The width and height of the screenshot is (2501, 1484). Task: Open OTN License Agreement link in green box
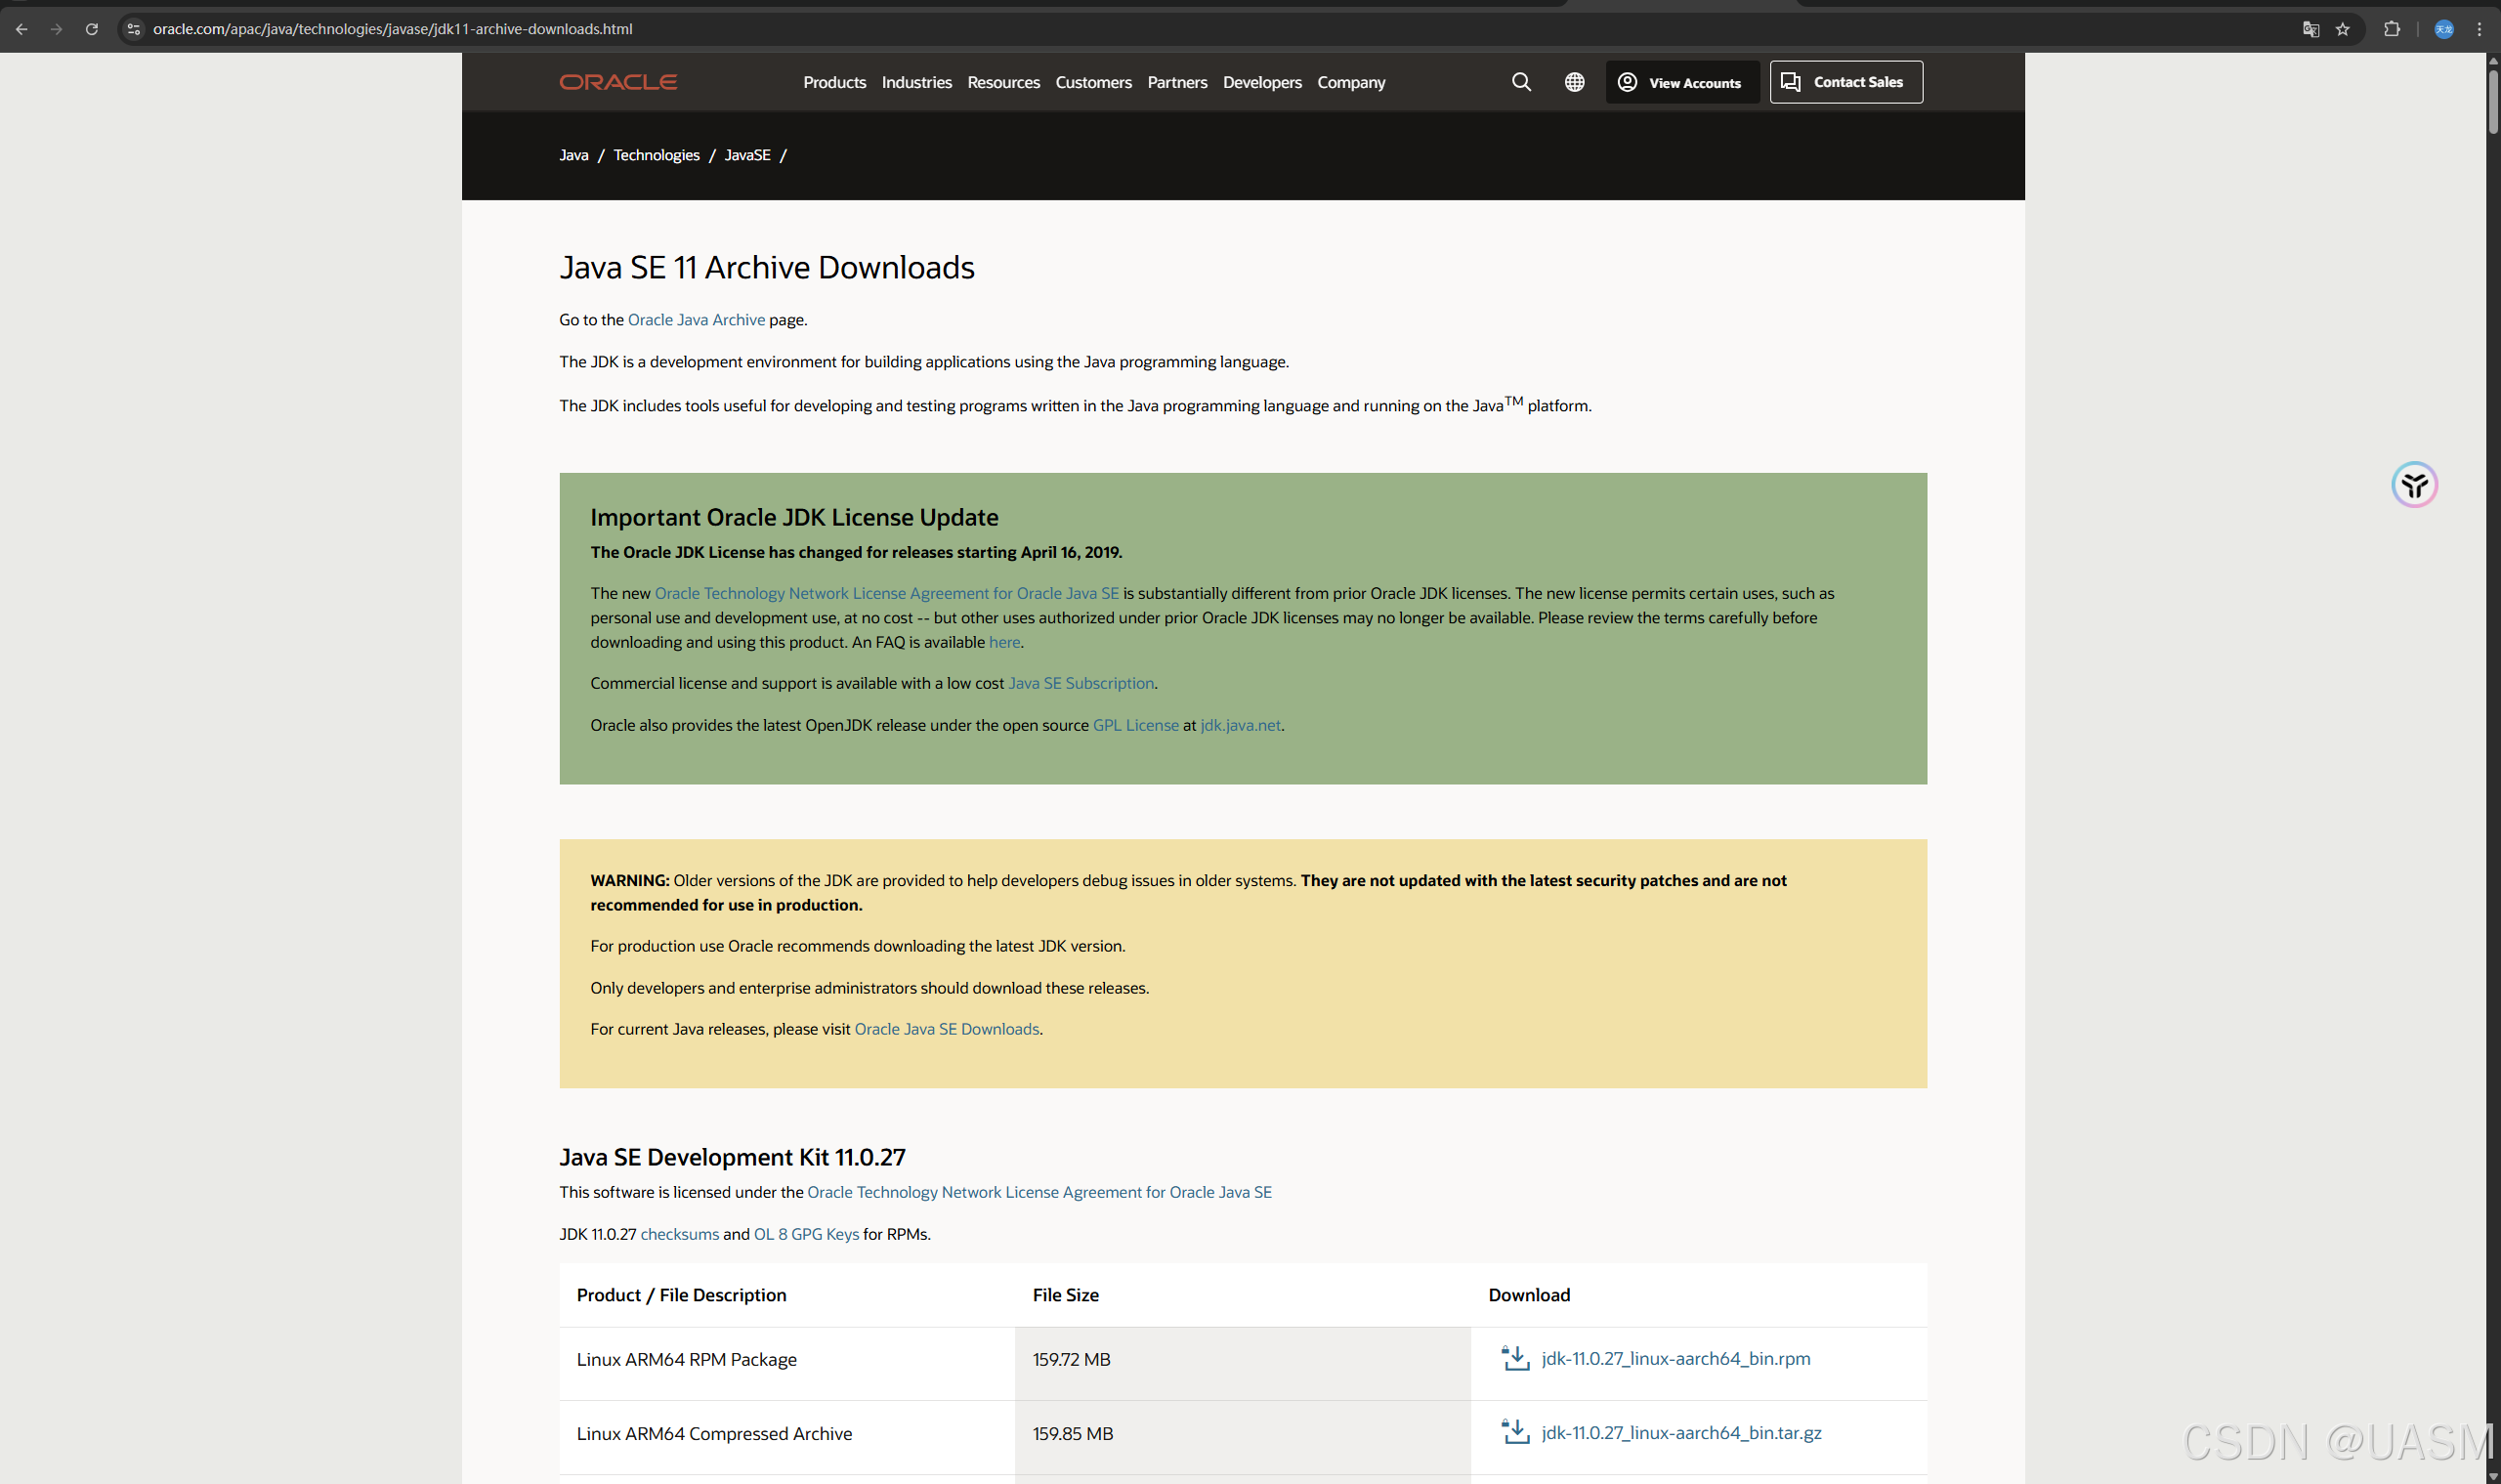coord(886,593)
